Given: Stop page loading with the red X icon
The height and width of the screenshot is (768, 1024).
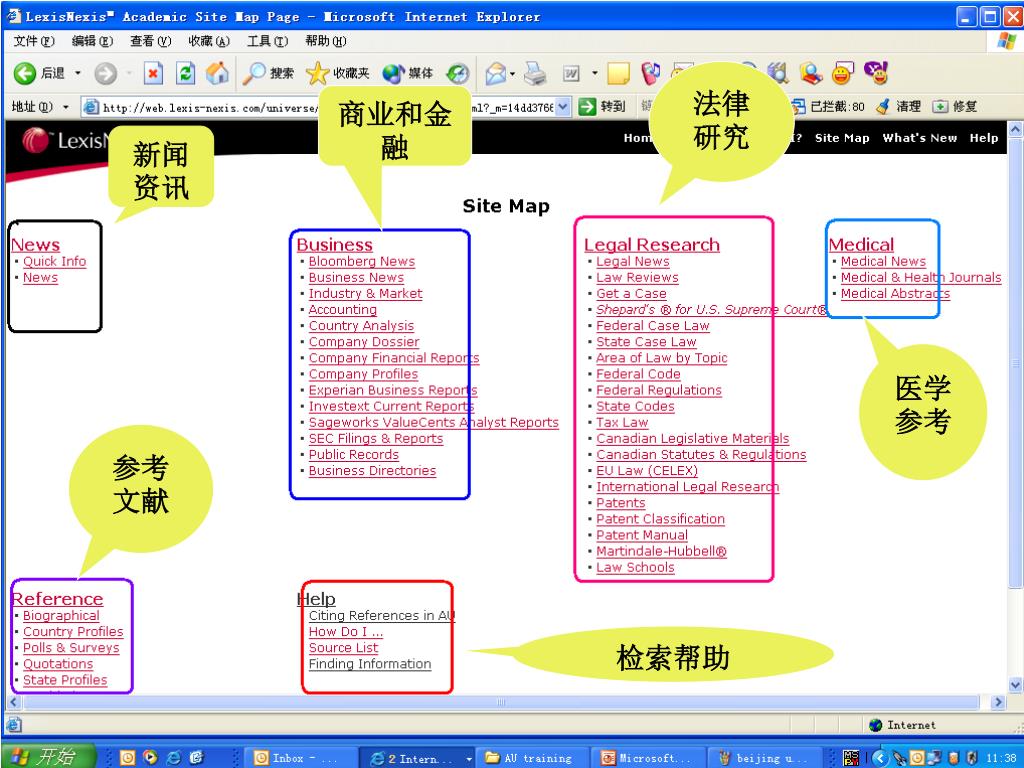Looking at the screenshot, I should click(153, 73).
